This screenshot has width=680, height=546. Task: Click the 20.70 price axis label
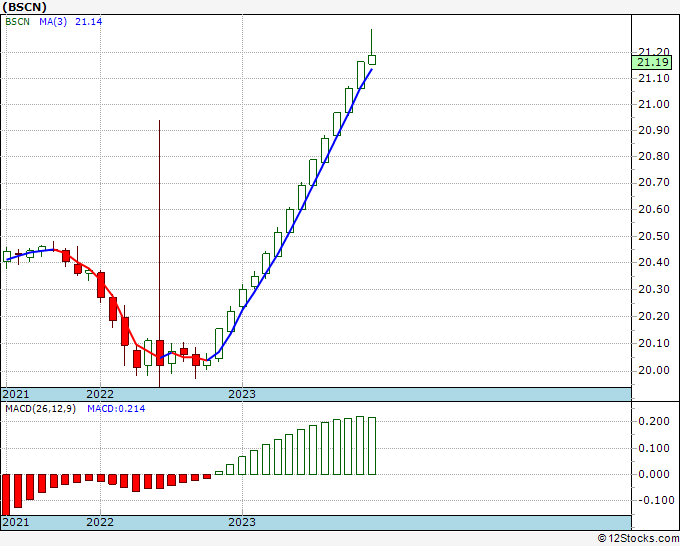pos(654,183)
